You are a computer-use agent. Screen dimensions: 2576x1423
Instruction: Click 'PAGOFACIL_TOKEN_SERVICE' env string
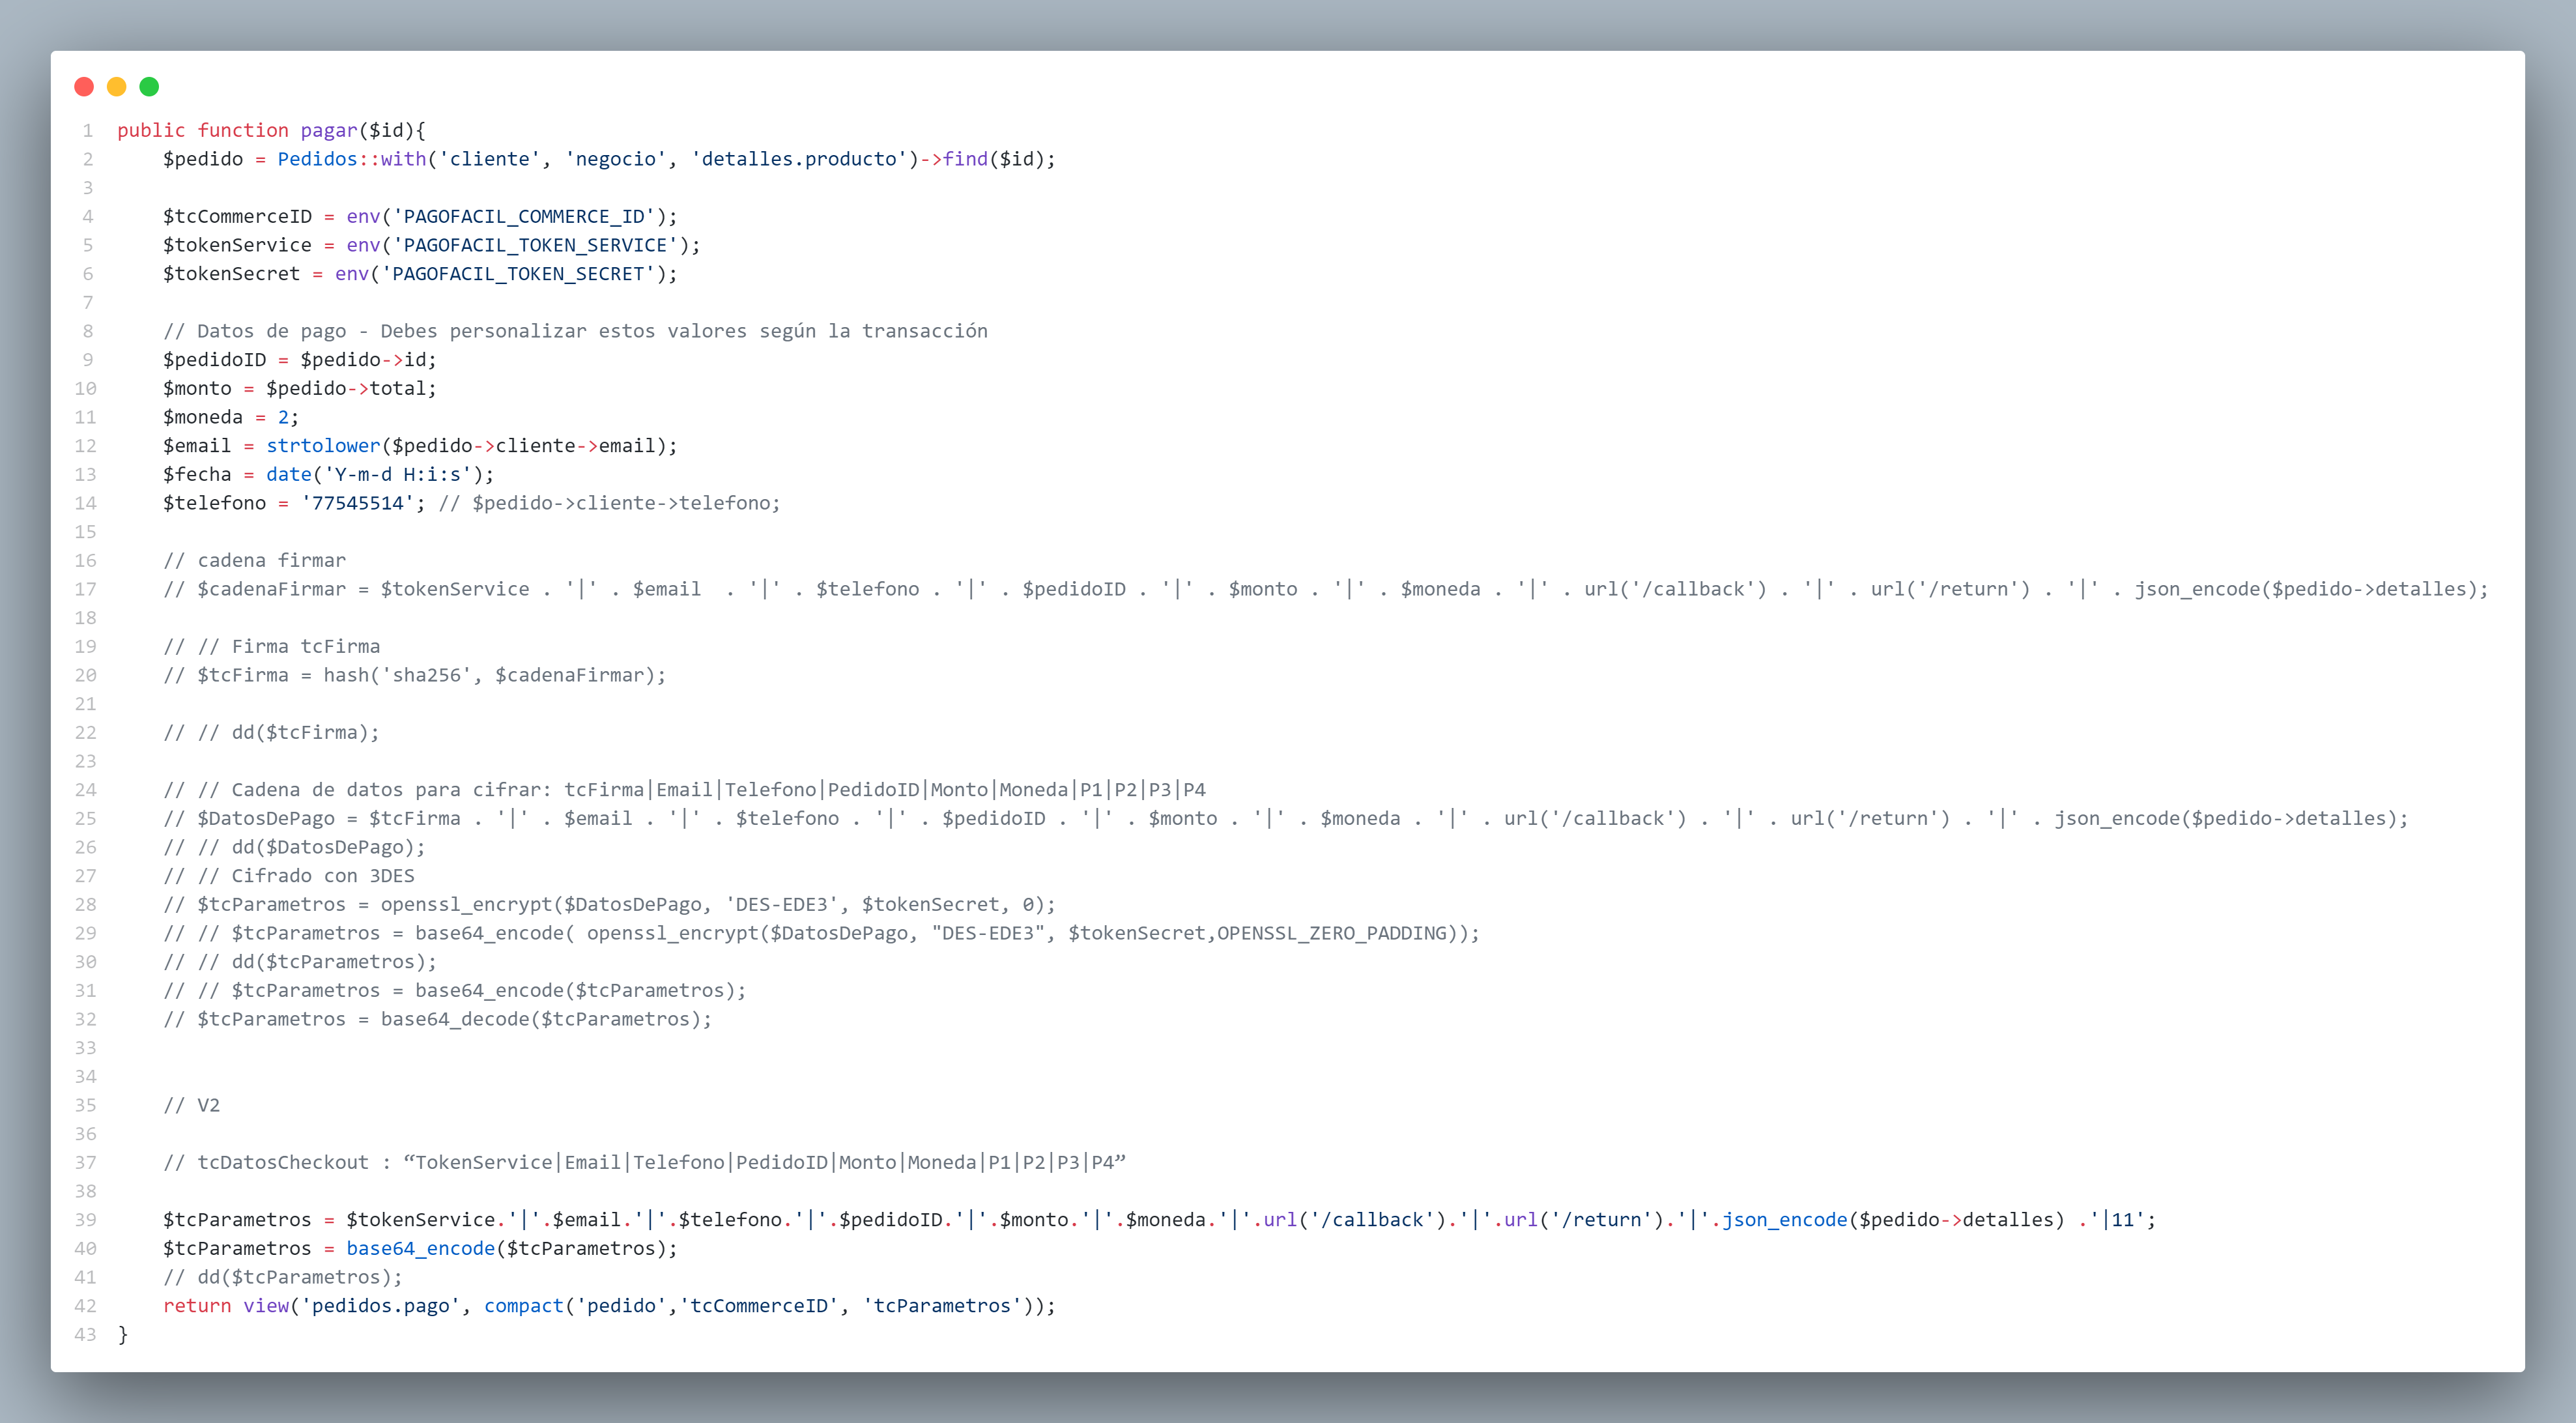point(535,245)
